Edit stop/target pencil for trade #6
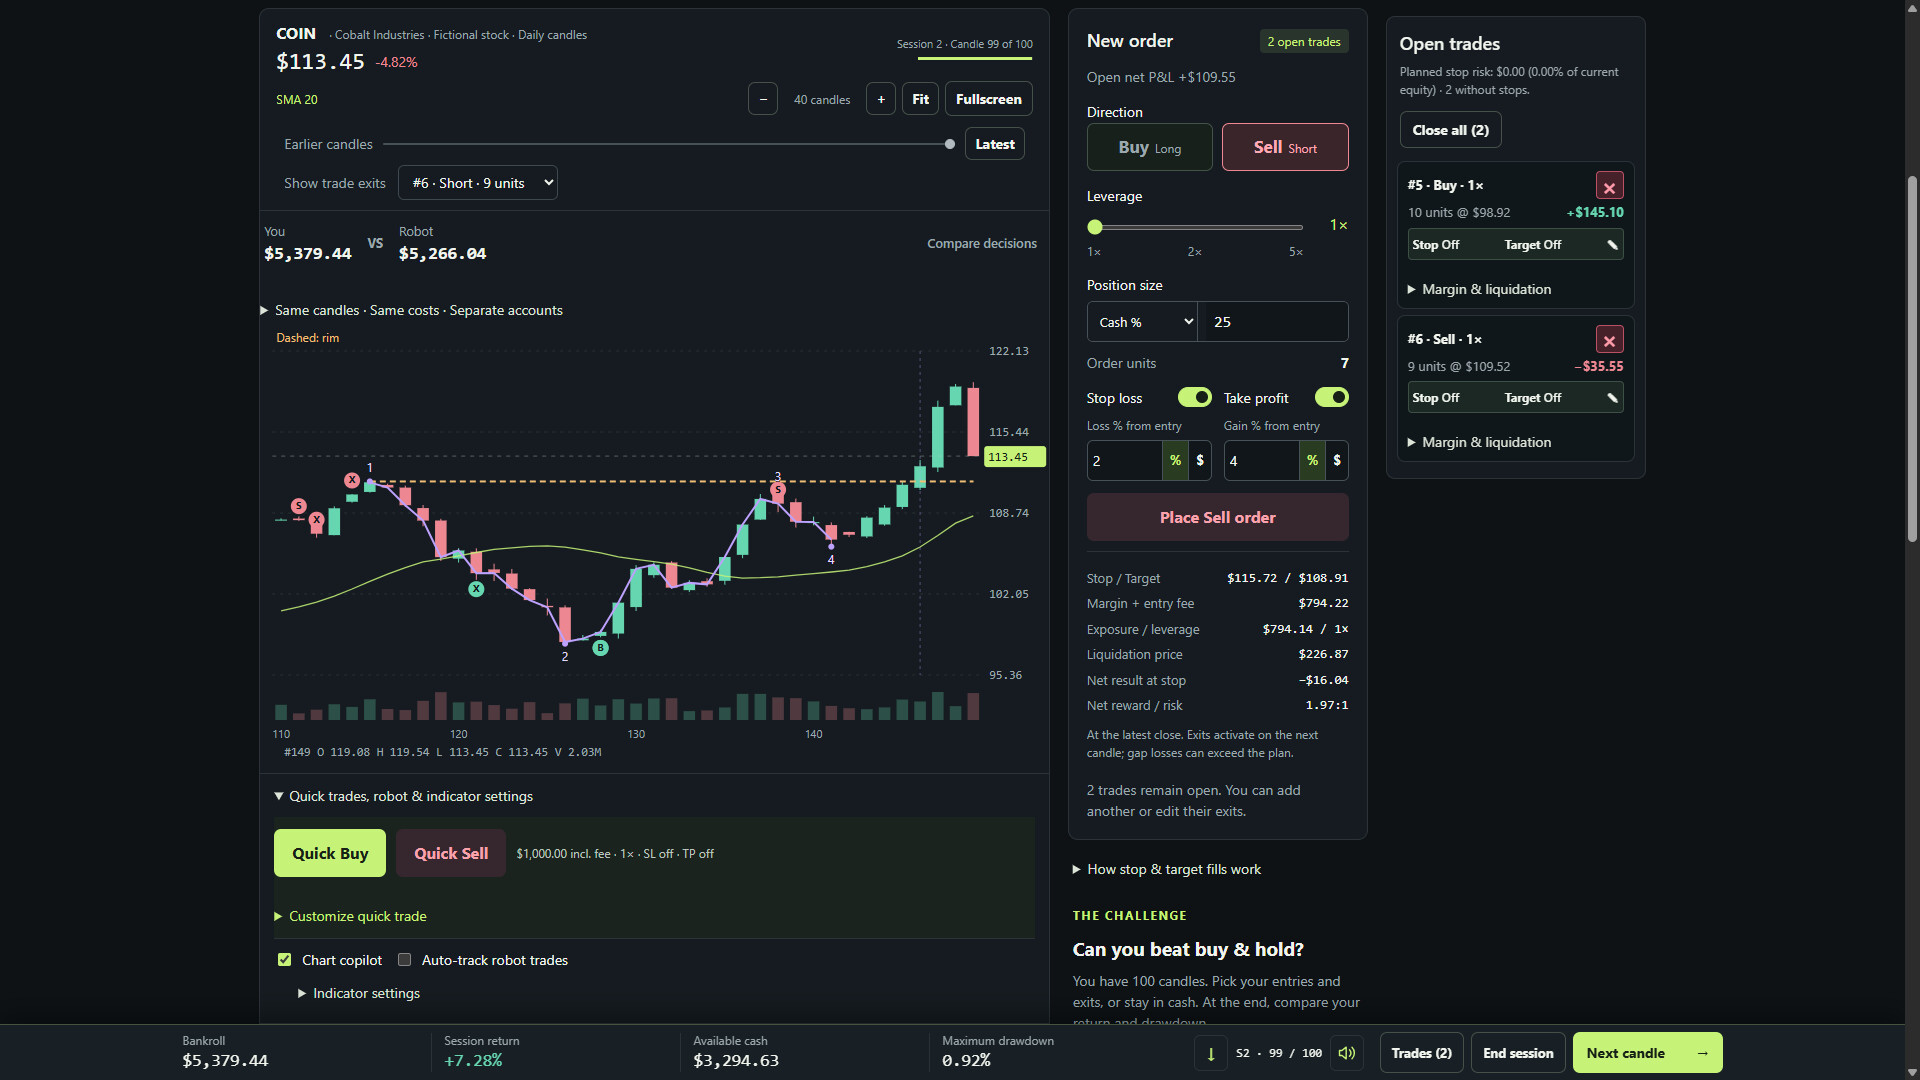This screenshot has height=1080, width=1920. [1612, 398]
